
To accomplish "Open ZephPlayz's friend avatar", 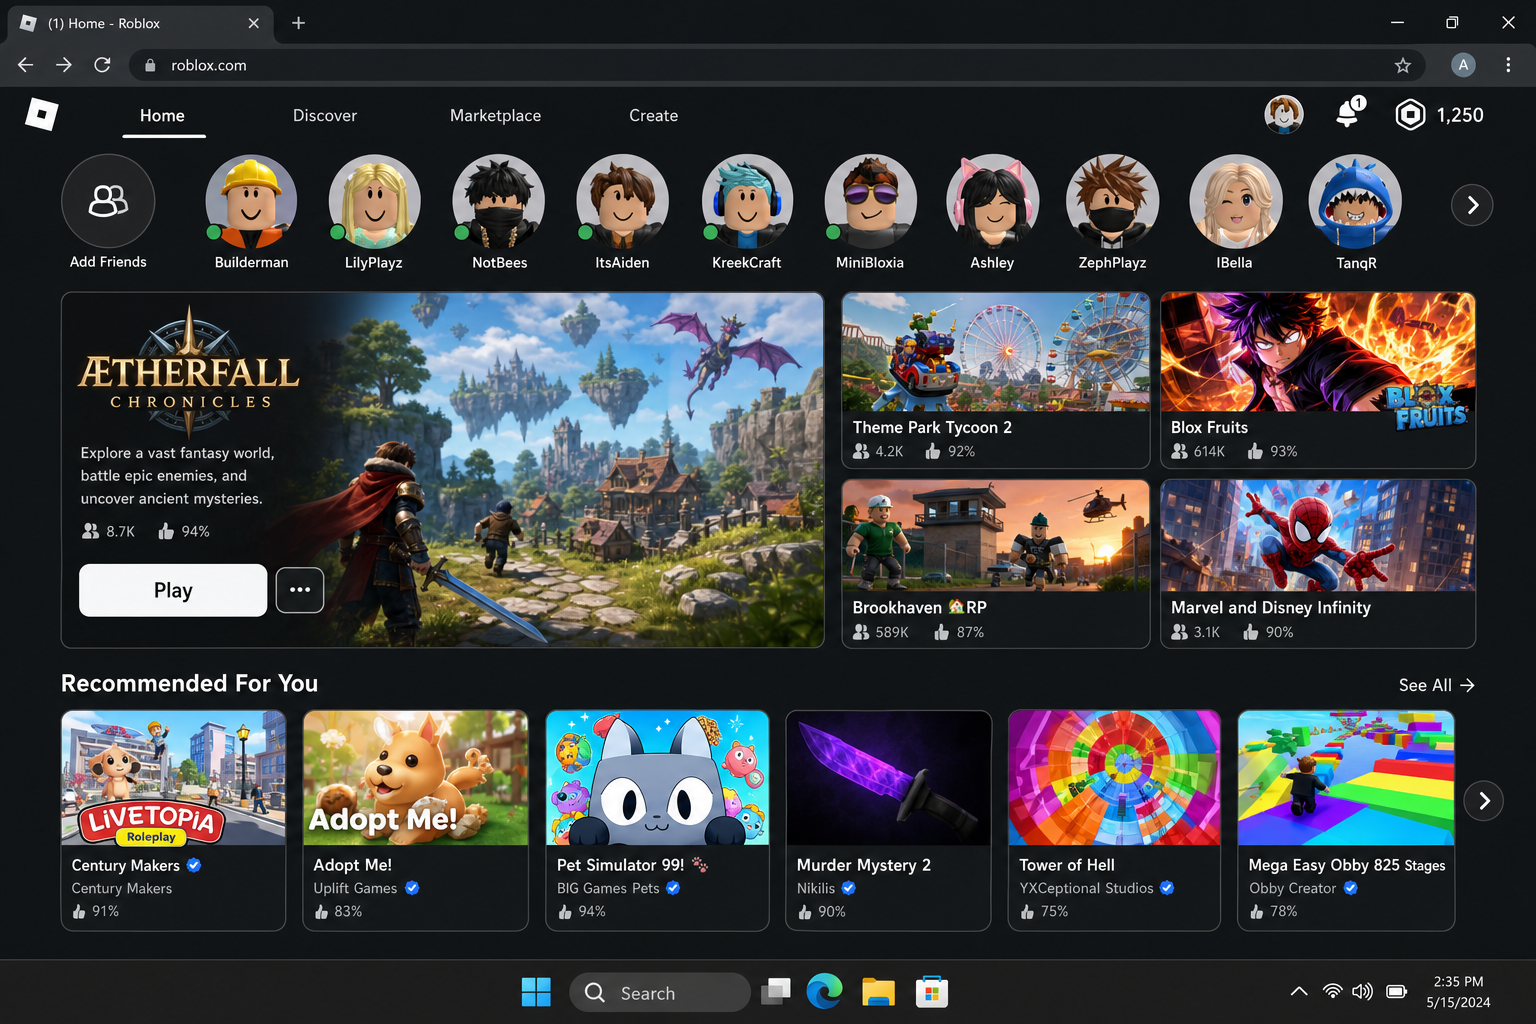I will (1112, 201).
